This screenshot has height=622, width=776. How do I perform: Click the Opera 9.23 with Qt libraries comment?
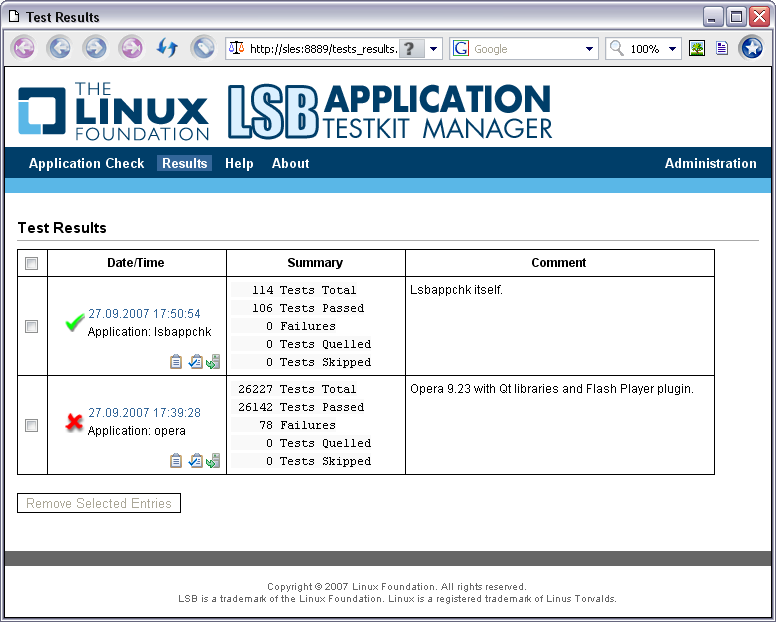pos(552,388)
